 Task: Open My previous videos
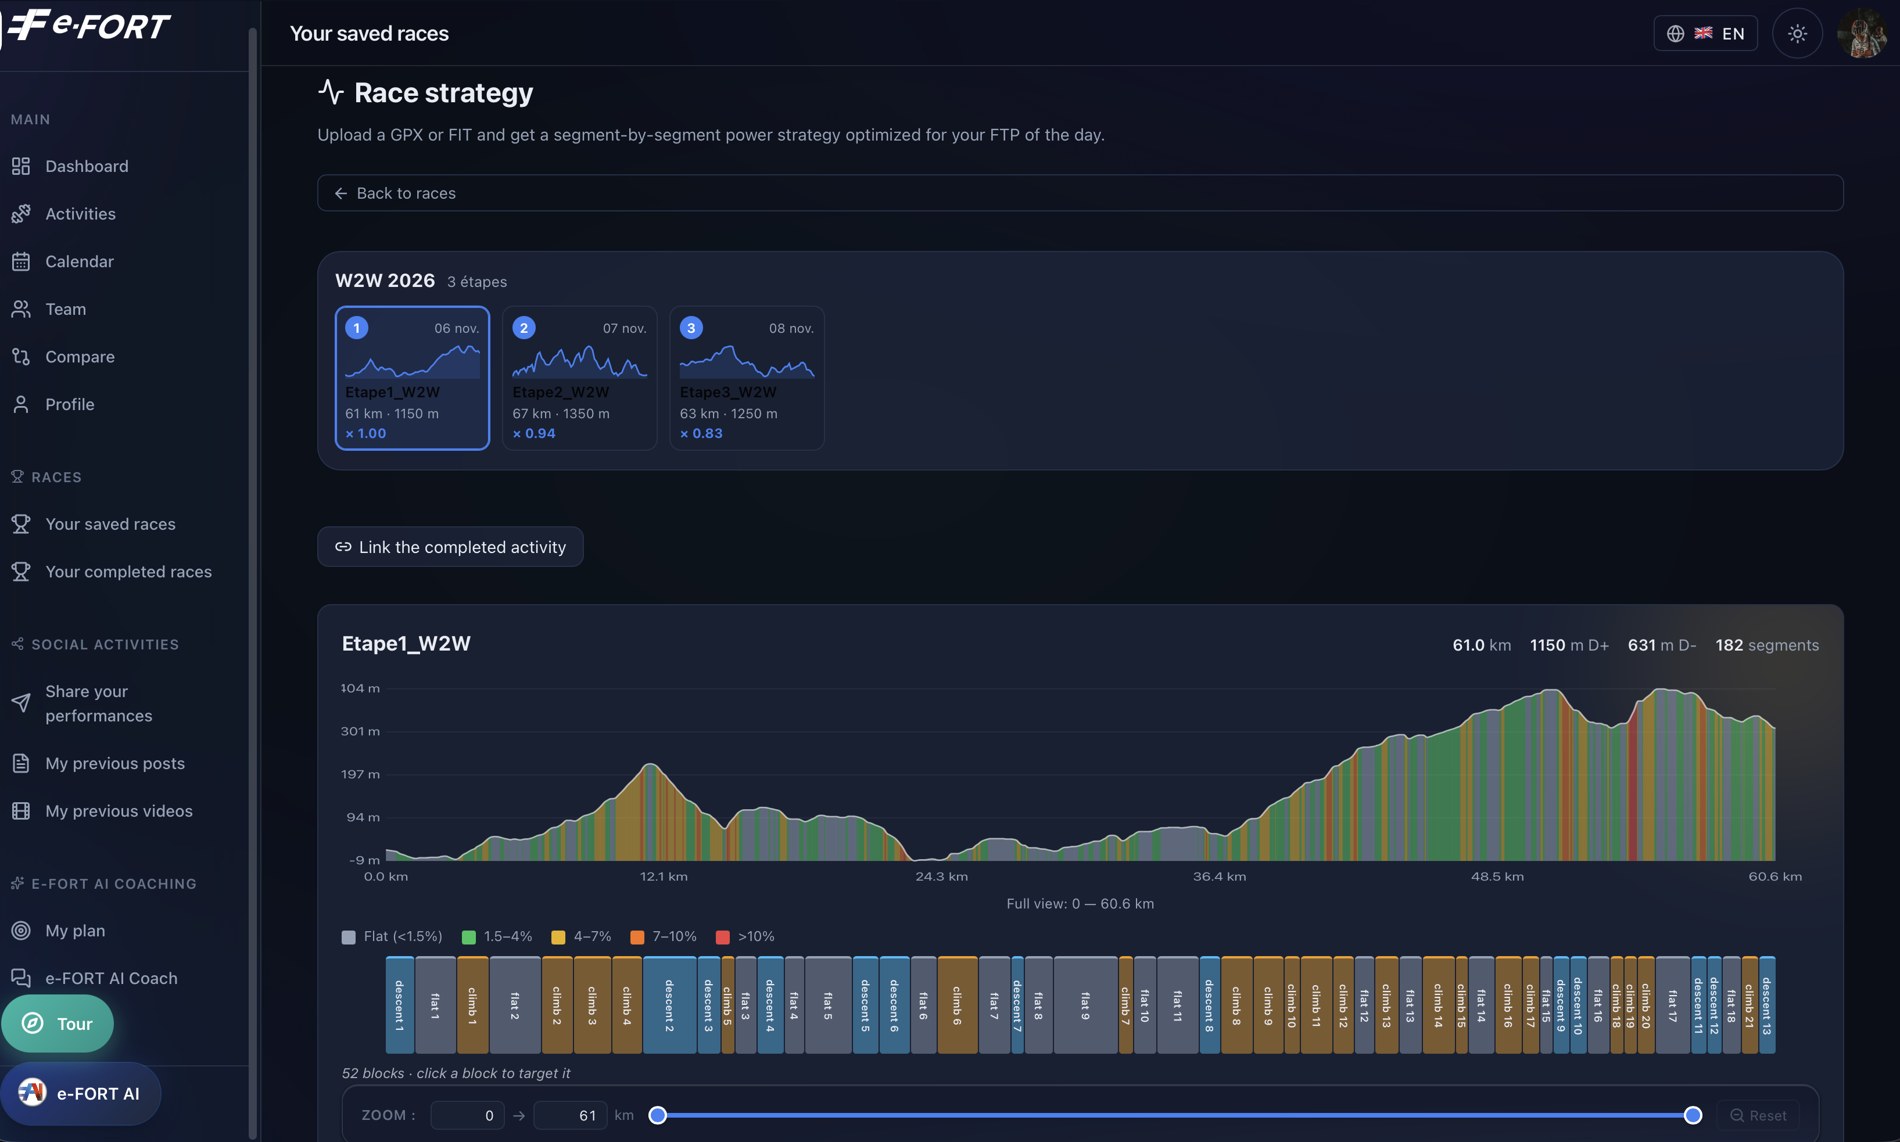(x=119, y=811)
